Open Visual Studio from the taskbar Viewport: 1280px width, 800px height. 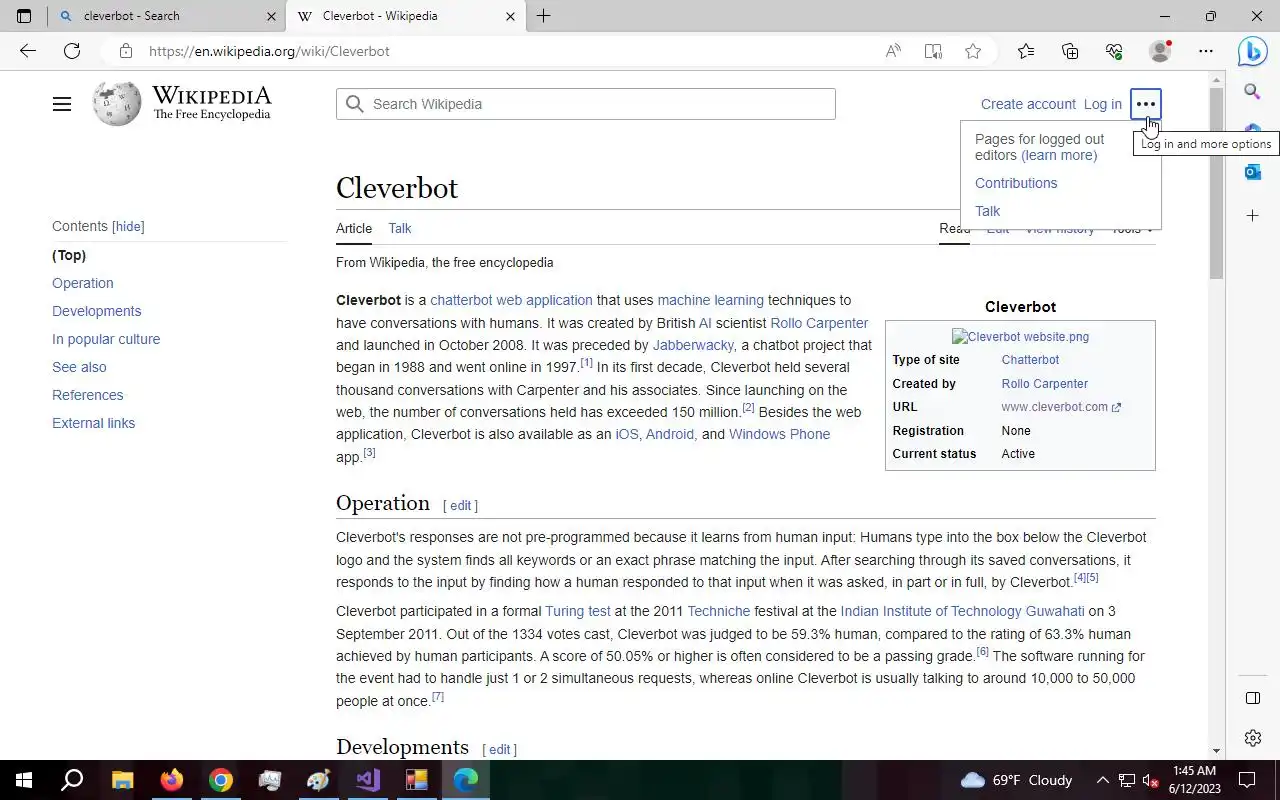coord(368,780)
